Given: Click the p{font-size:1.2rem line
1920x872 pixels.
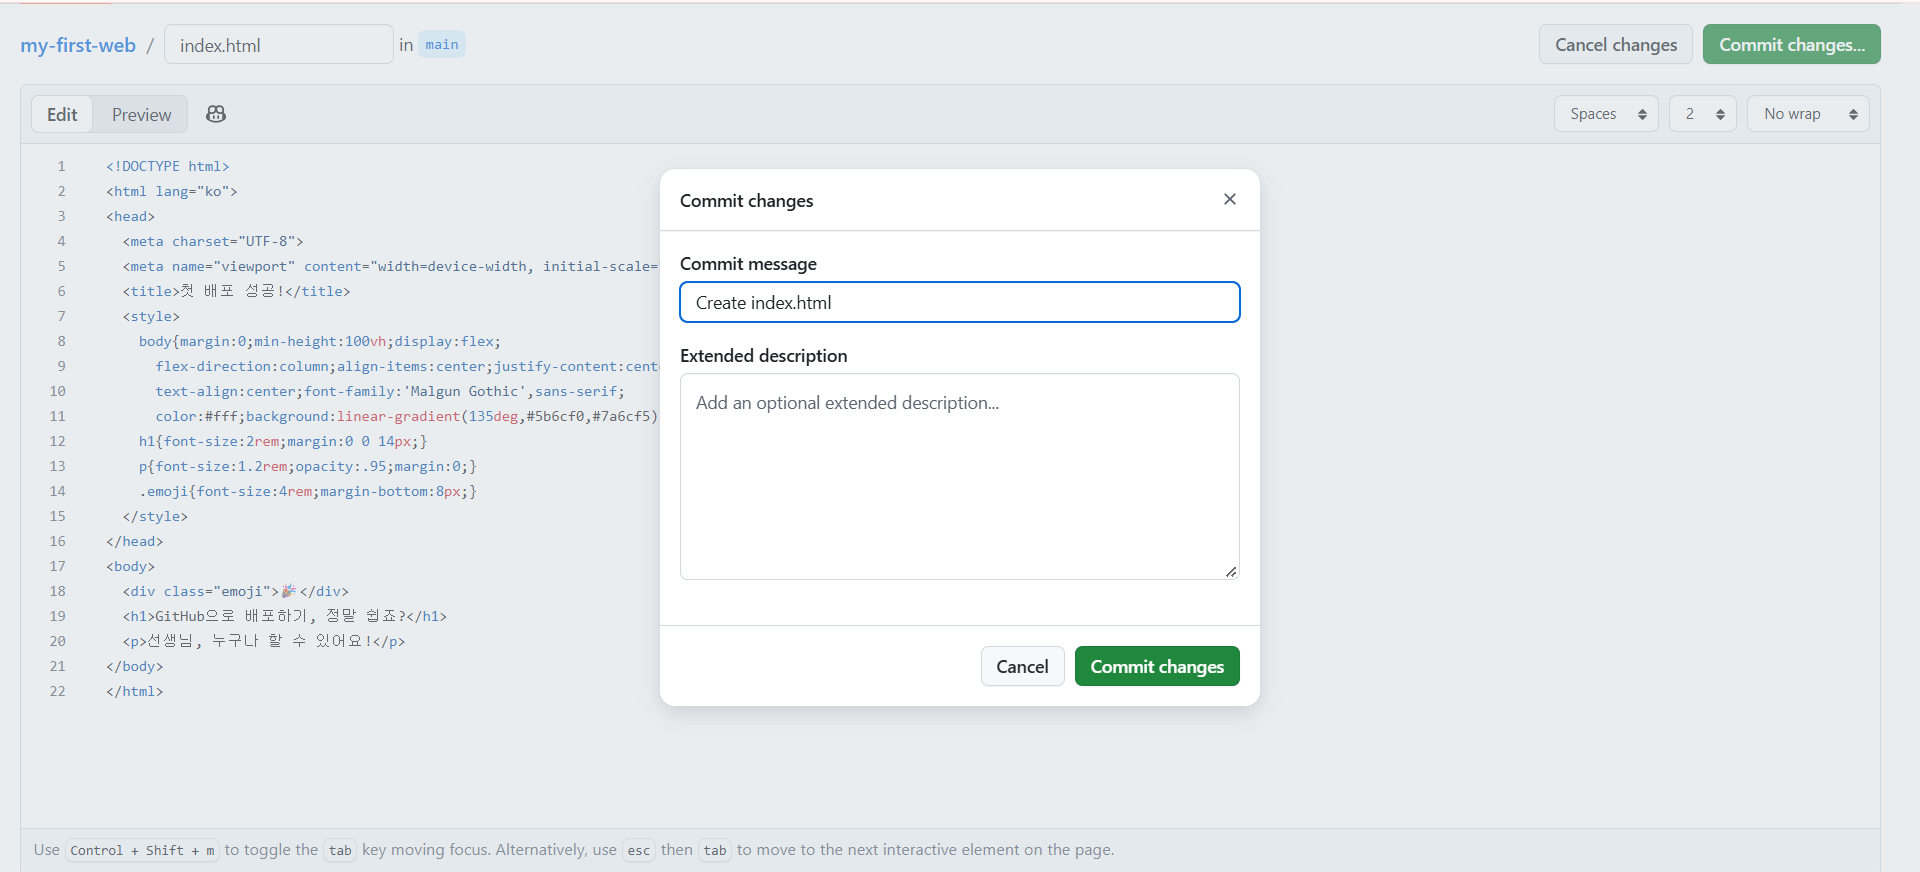Looking at the screenshot, I should click(308, 466).
